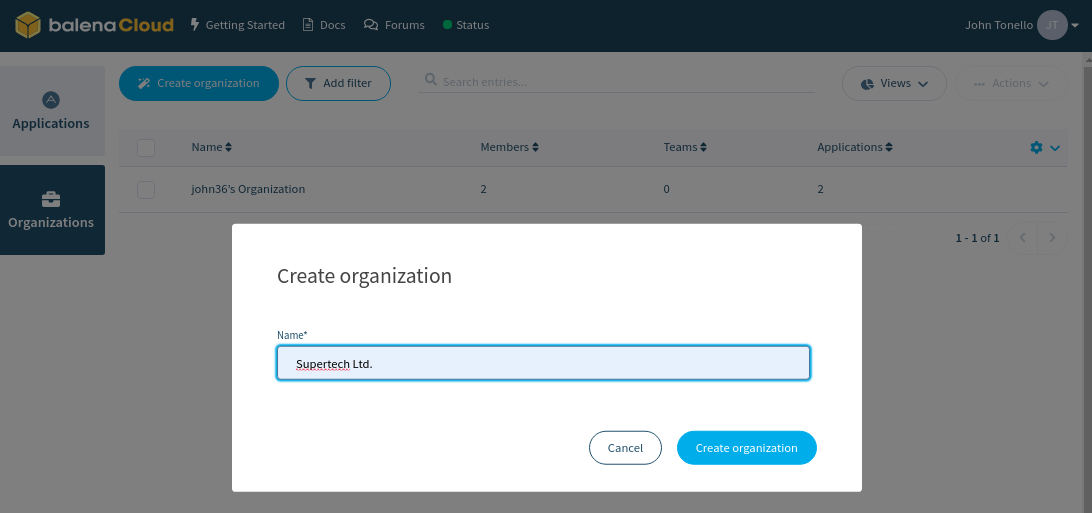
Task: Click the Docs document icon
Action: [308, 25]
